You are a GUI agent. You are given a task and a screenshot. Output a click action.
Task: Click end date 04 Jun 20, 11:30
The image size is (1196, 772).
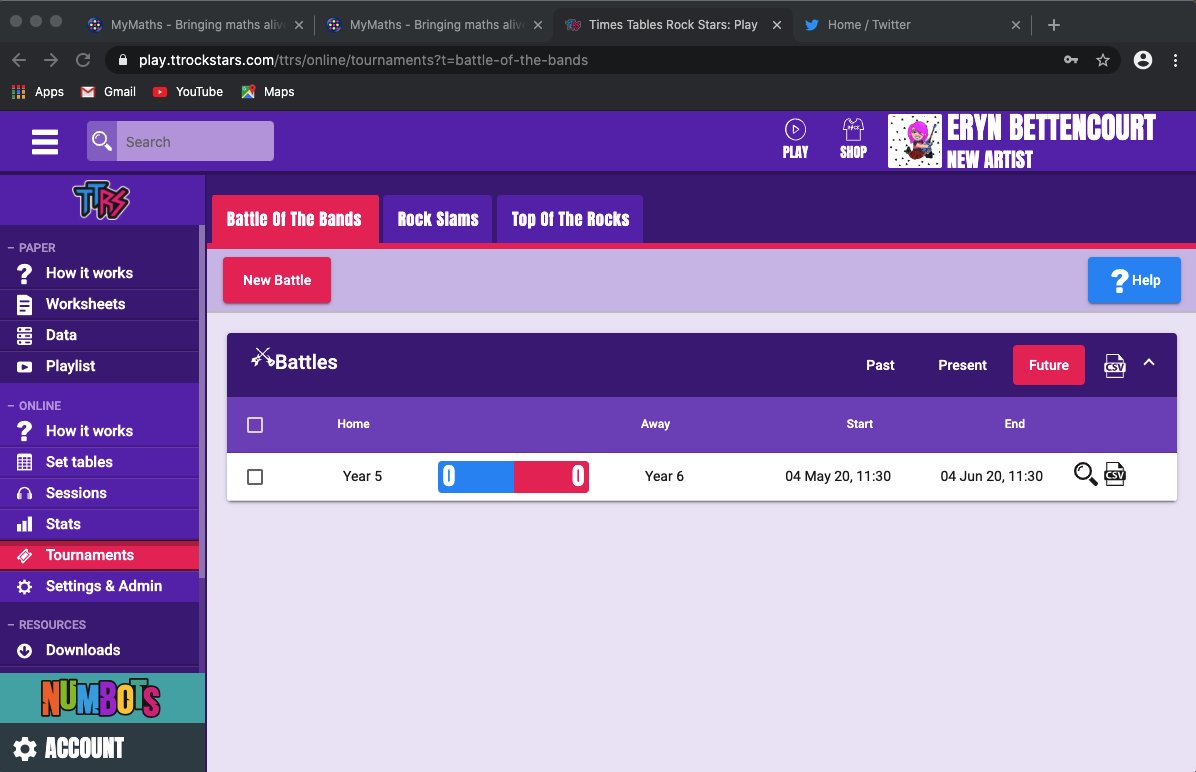click(x=991, y=477)
